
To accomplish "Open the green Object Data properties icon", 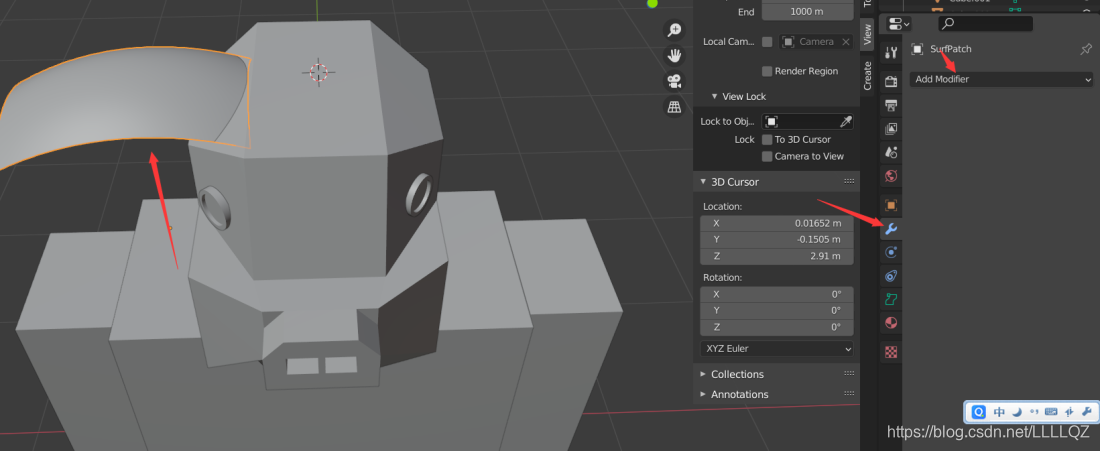I will point(891,299).
